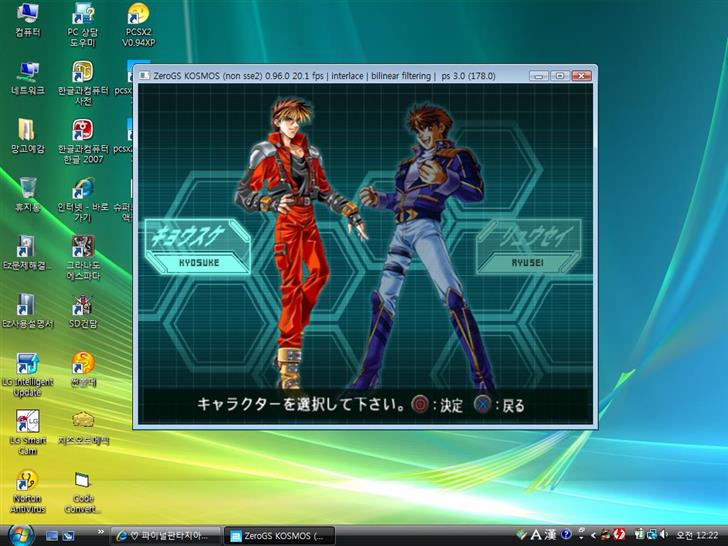The image size is (728, 546).
Task: Open the 망고예감 folder
Action: pos(28,136)
